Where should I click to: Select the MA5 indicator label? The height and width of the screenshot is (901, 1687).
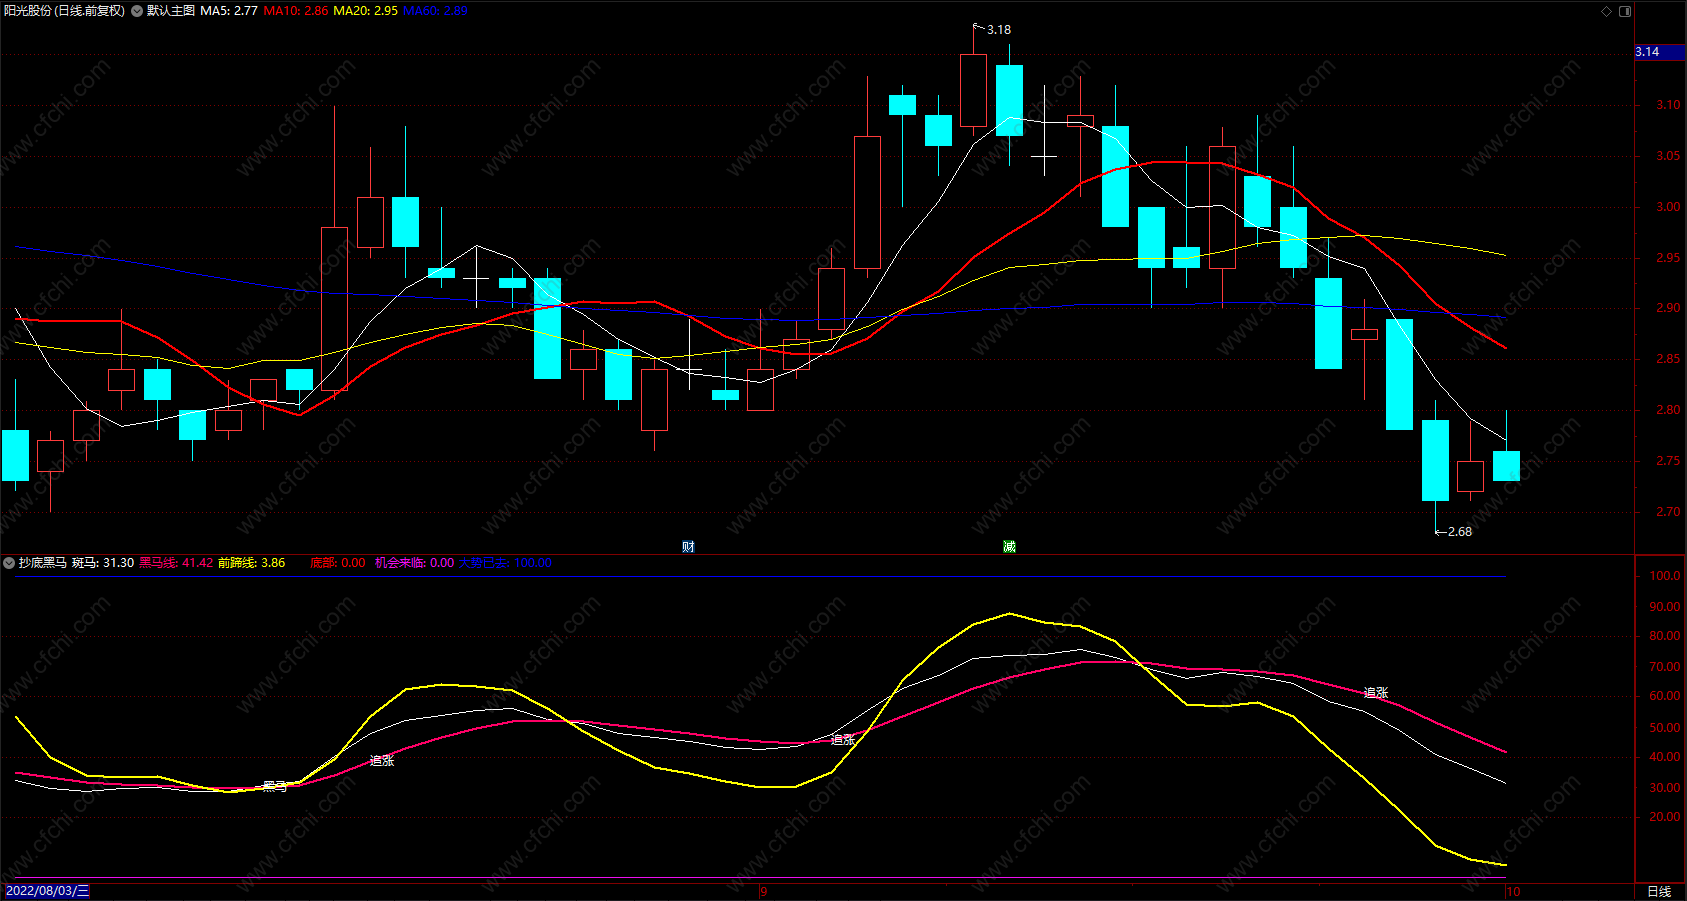pyautogui.click(x=229, y=11)
